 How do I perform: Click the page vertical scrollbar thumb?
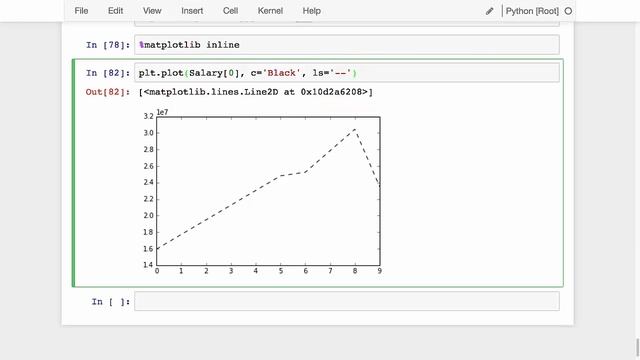pos(638,346)
